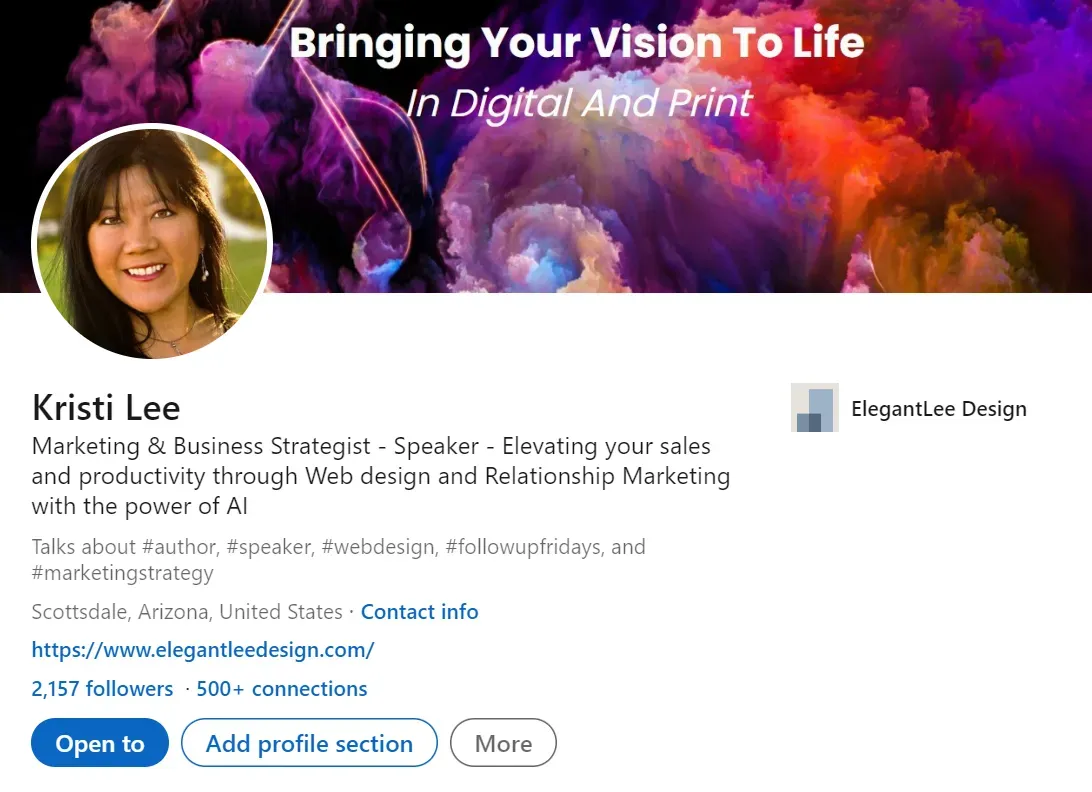Click the 'In Digital And Print' banner subtitle

coord(578,103)
